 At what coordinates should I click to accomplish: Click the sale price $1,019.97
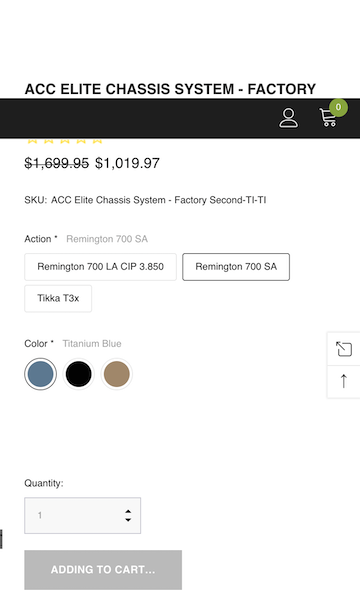(x=127, y=163)
